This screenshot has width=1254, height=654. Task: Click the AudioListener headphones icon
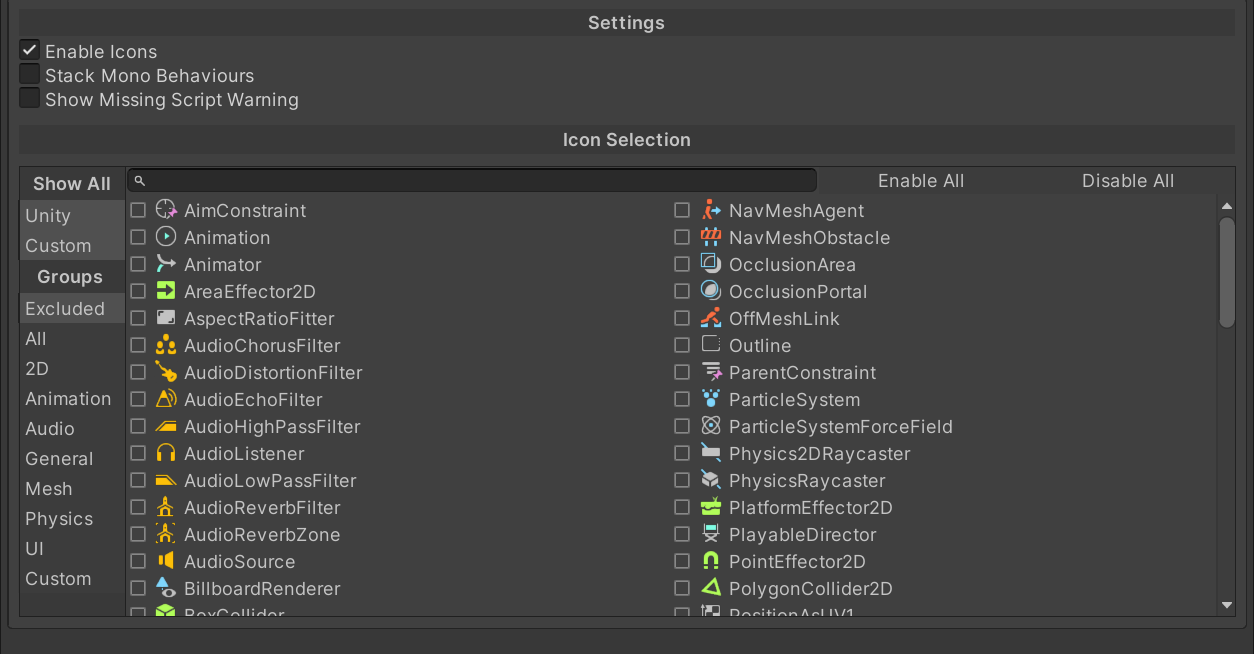click(x=166, y=454)
